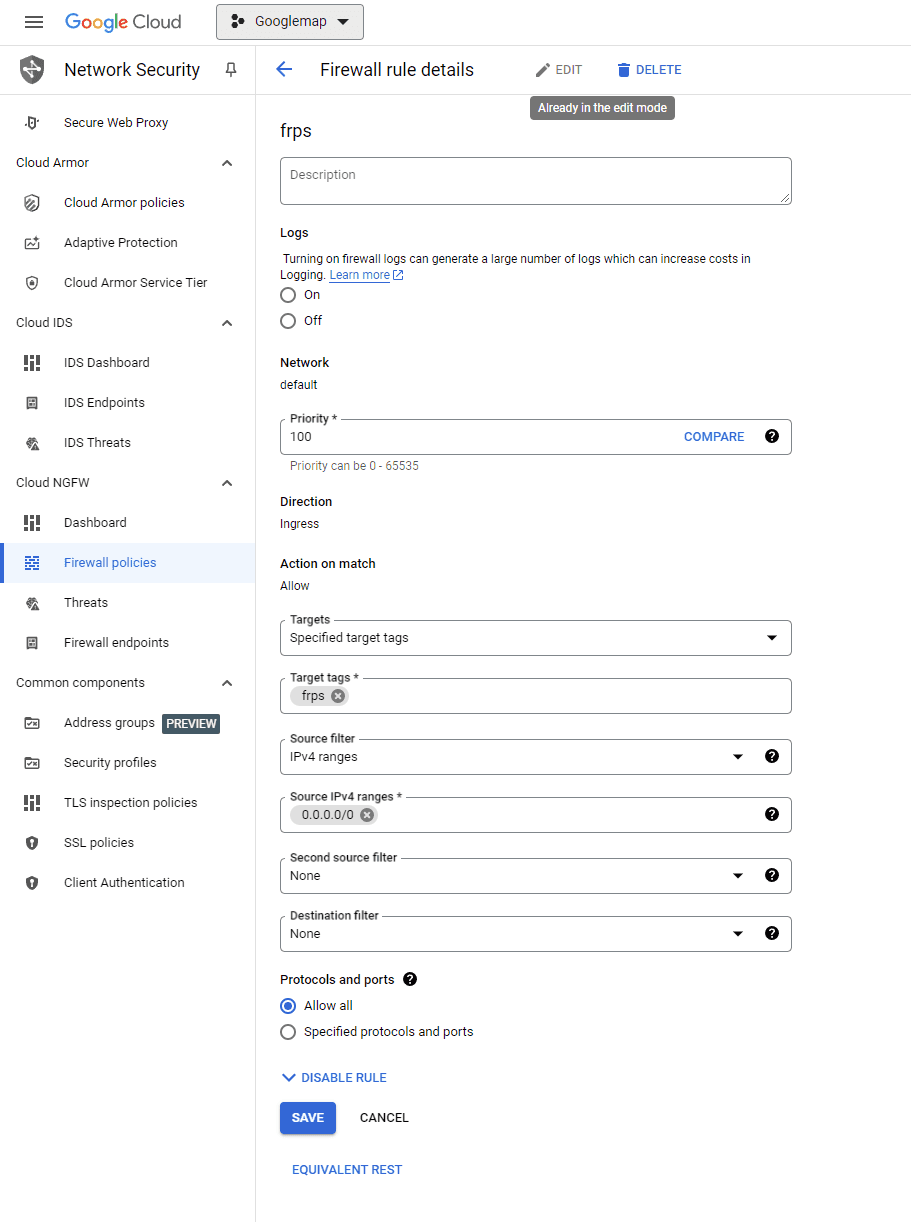Click inside the Description field
The image size is (911, 1222).
point(535,182)
